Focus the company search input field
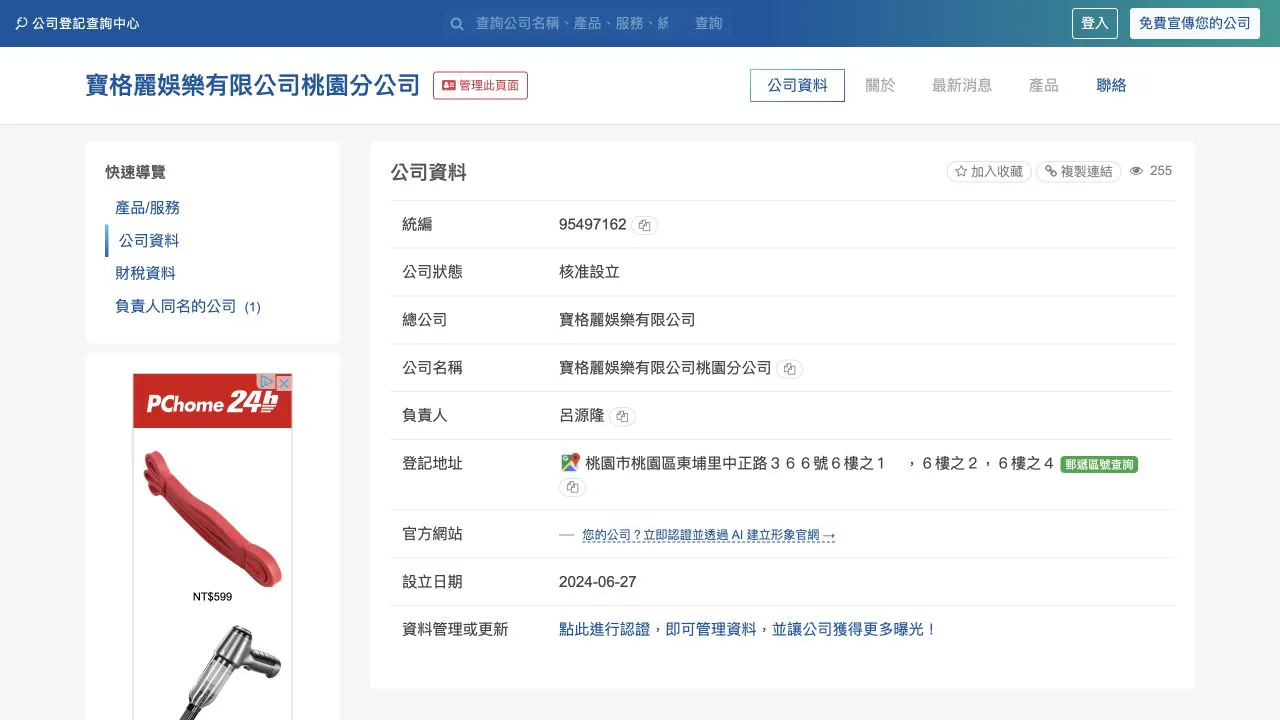The width and height of the screenshot is (1280, 720). 572,23
